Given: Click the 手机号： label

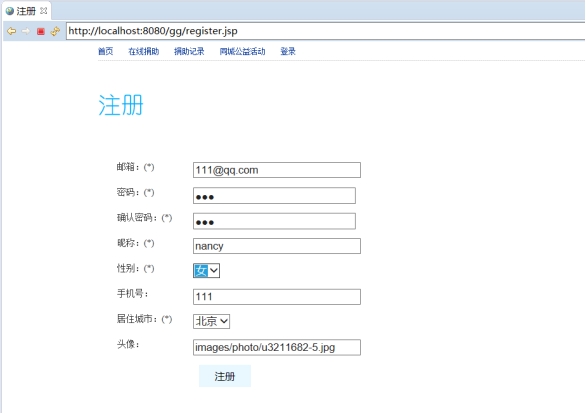Looking at the screenshot, I should tap(133, 294).
